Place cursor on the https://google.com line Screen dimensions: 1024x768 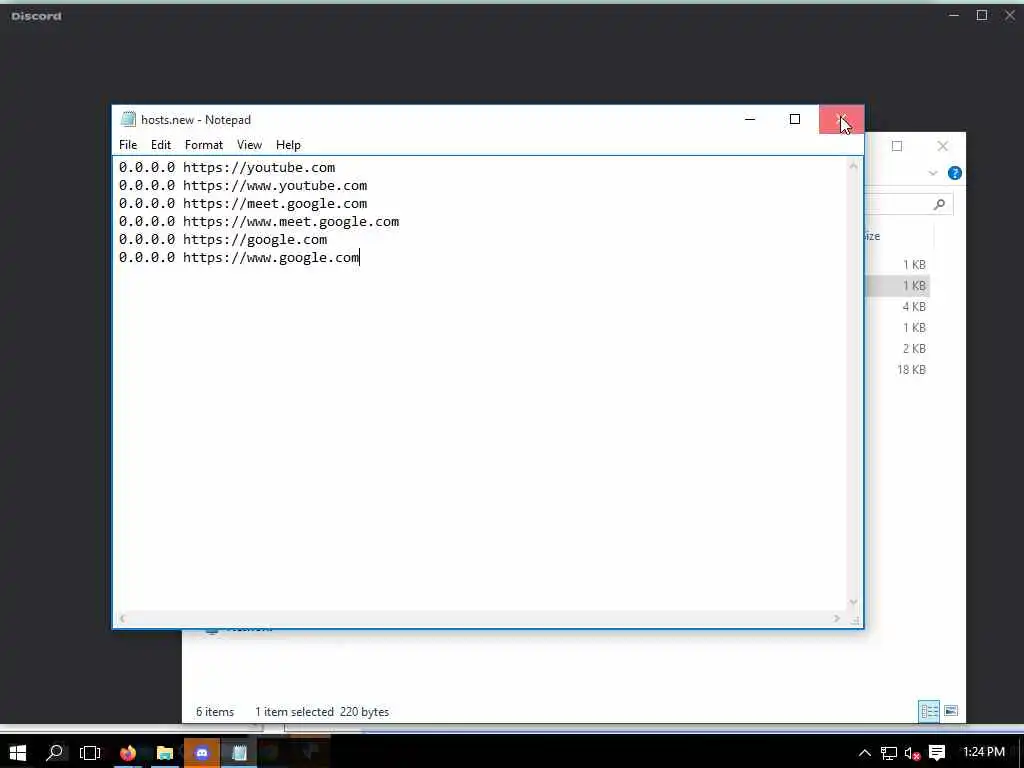tap(223, 240)
